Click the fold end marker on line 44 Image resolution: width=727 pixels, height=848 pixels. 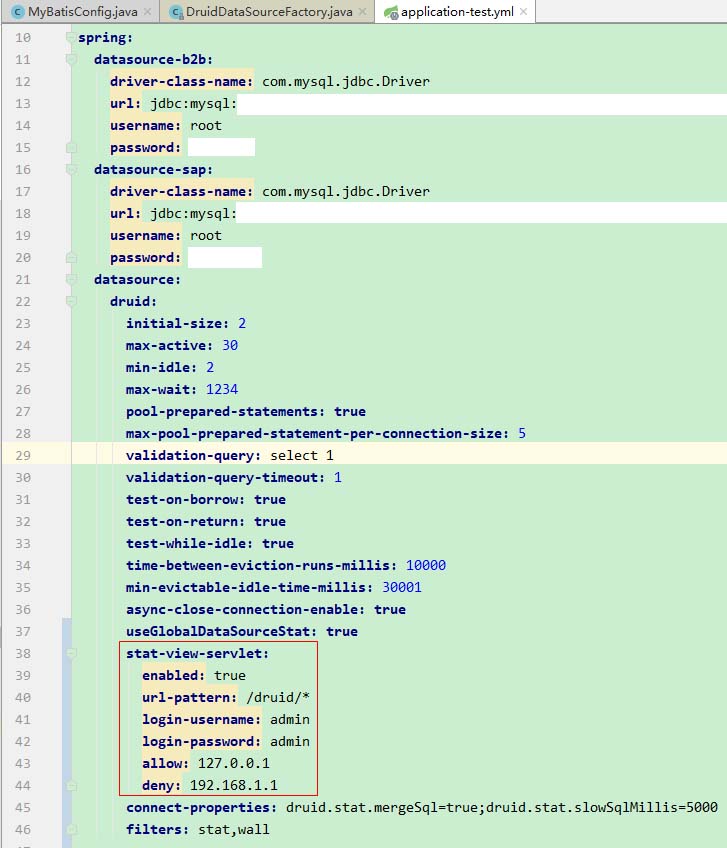(71, 785)
